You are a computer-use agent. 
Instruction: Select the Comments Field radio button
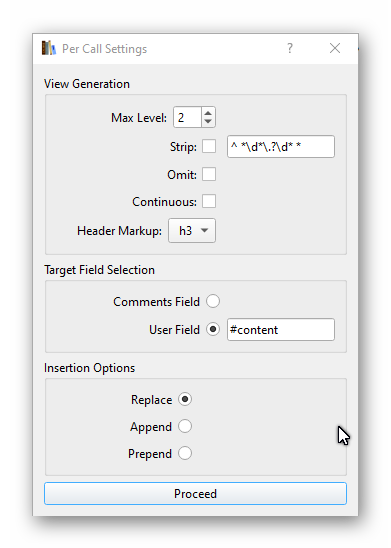coord(213,301)
